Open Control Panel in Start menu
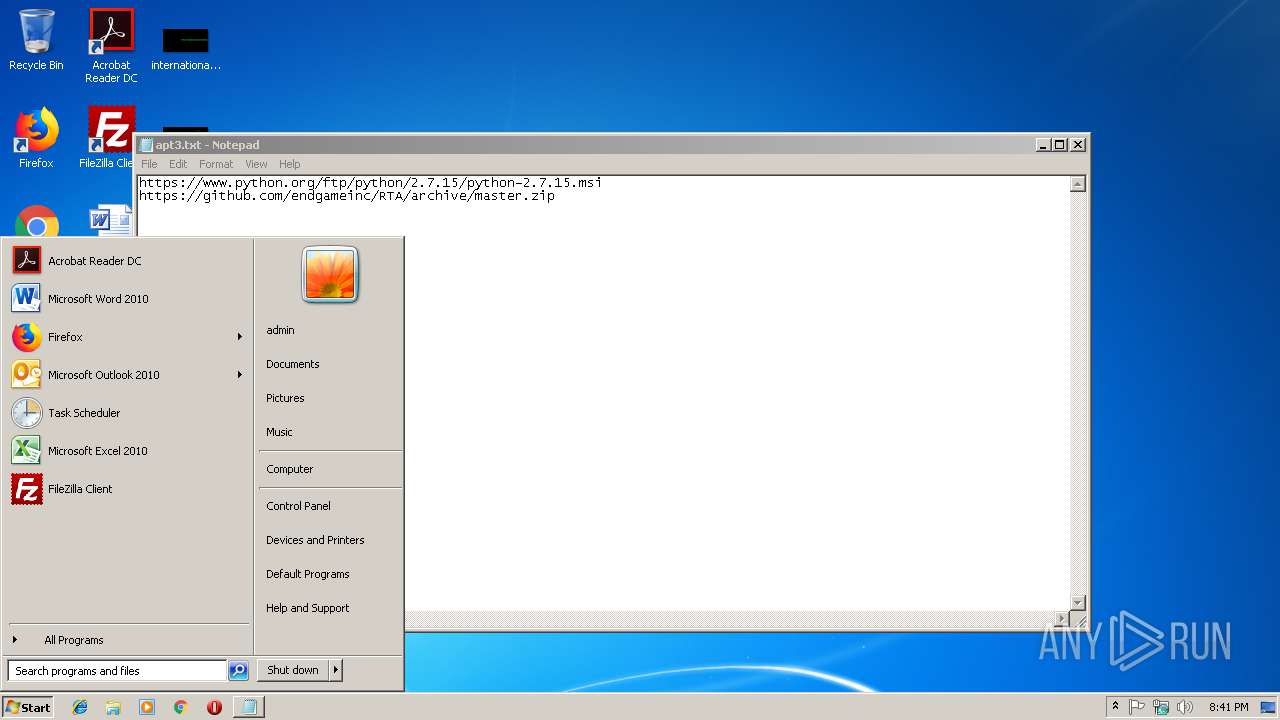Viewport: 1280px width, 720px height. click(x=330, y=506)
